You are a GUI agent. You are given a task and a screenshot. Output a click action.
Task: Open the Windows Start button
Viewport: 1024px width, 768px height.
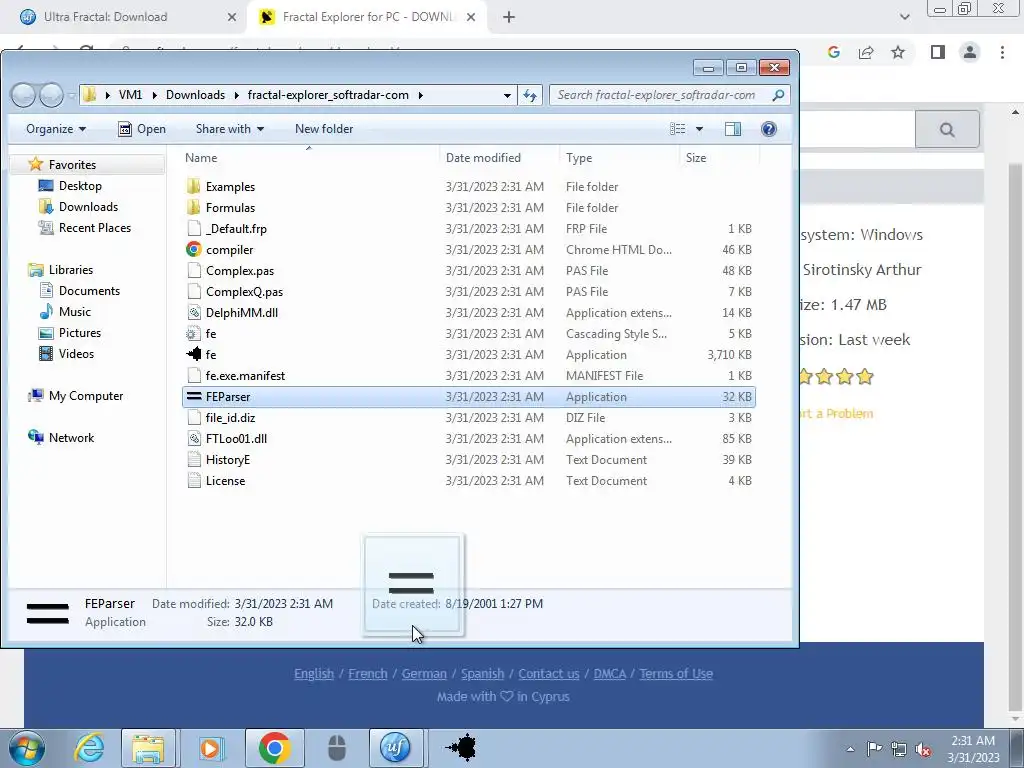point(27,748)
